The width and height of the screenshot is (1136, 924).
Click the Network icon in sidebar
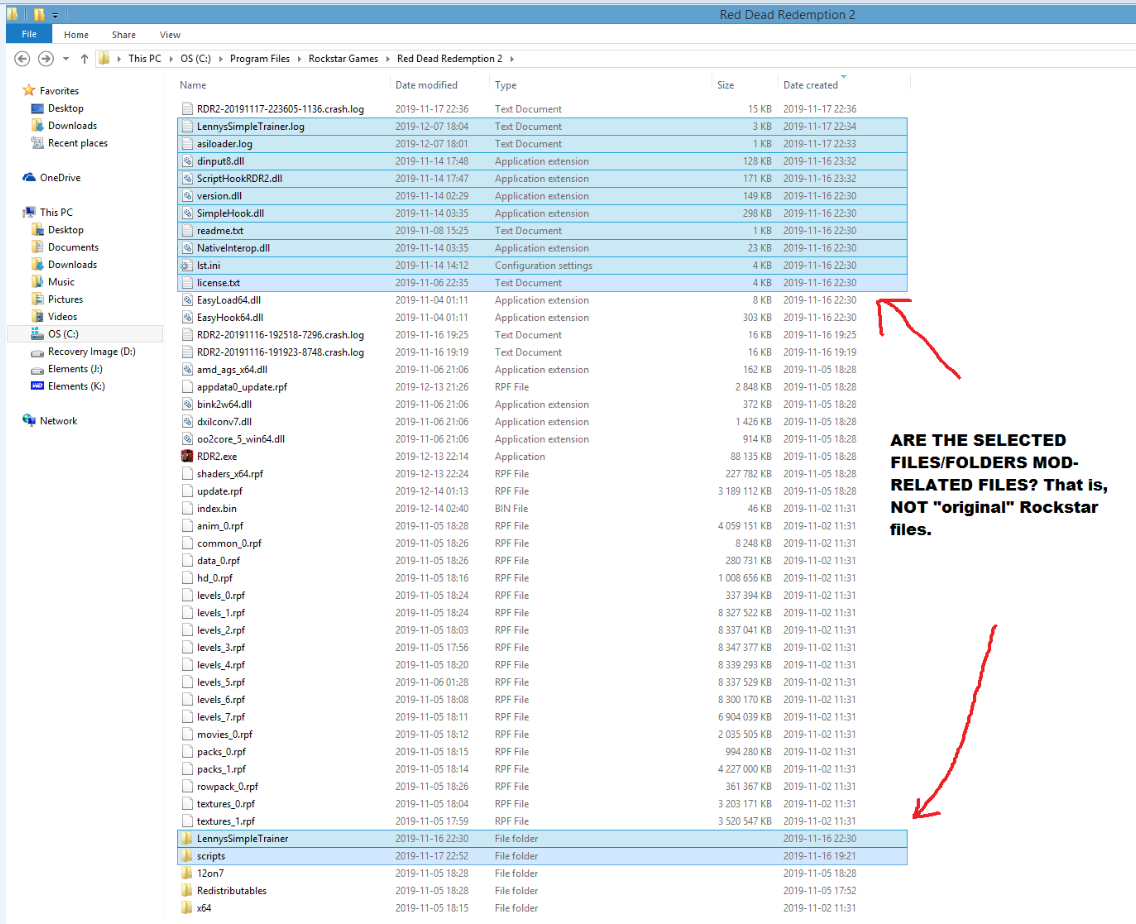tap(29, 420)
